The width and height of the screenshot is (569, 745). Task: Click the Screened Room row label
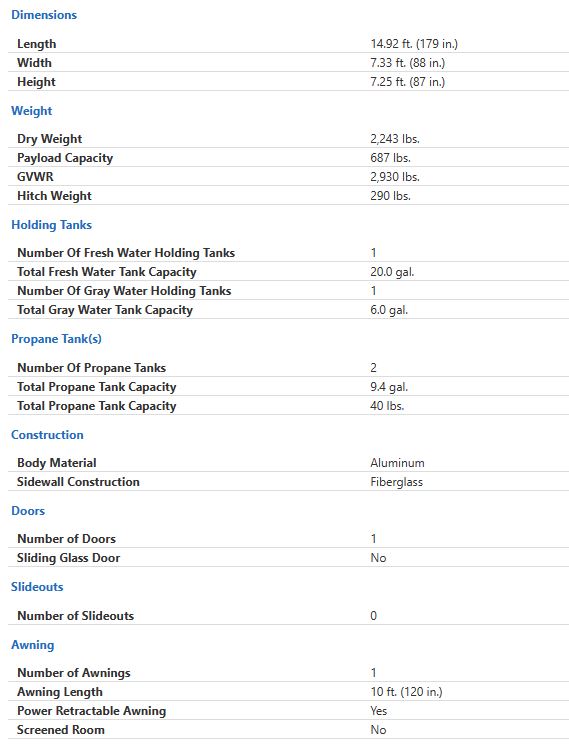click(x=61, y=730)
